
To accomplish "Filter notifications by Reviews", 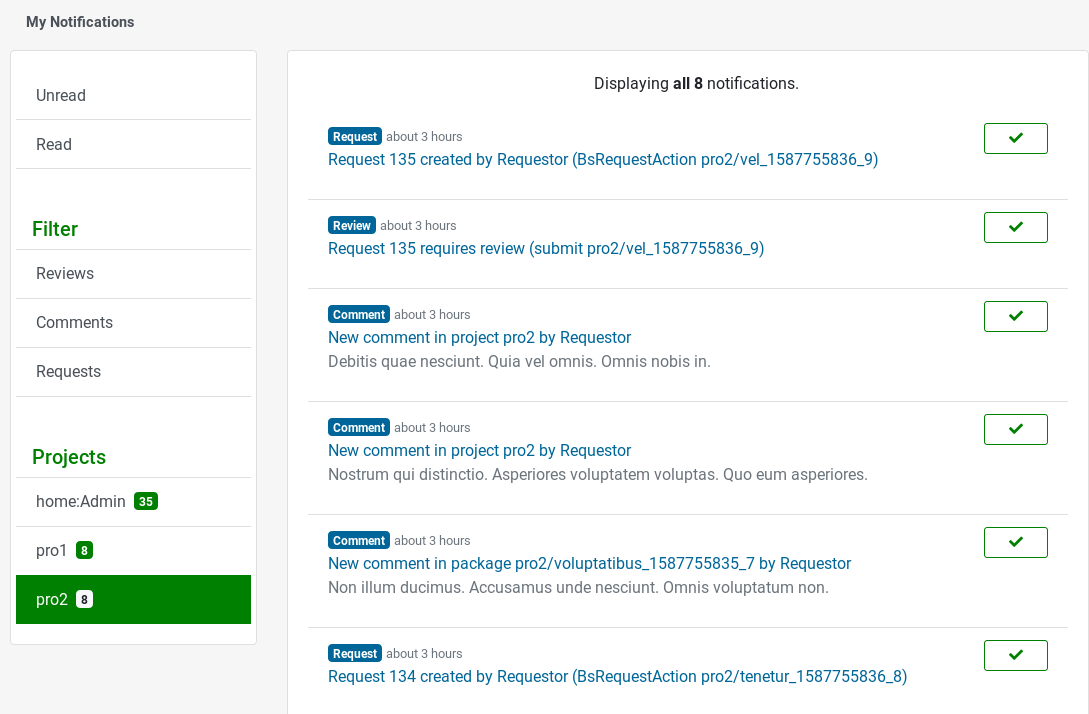I will pos(64,273).
